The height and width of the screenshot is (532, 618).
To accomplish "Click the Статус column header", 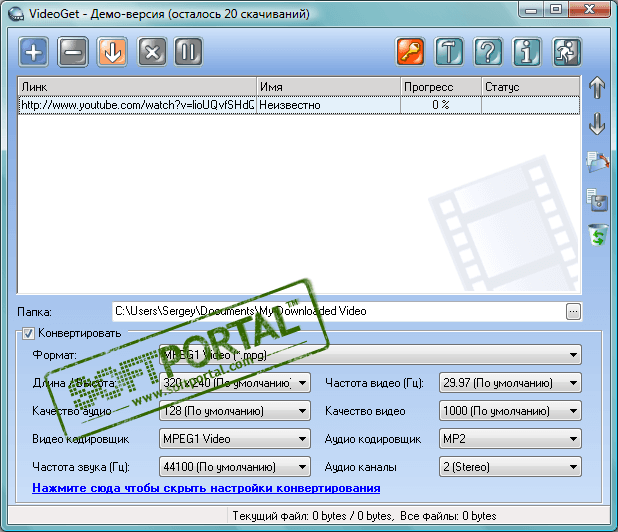I will click(x=531, y=87).
